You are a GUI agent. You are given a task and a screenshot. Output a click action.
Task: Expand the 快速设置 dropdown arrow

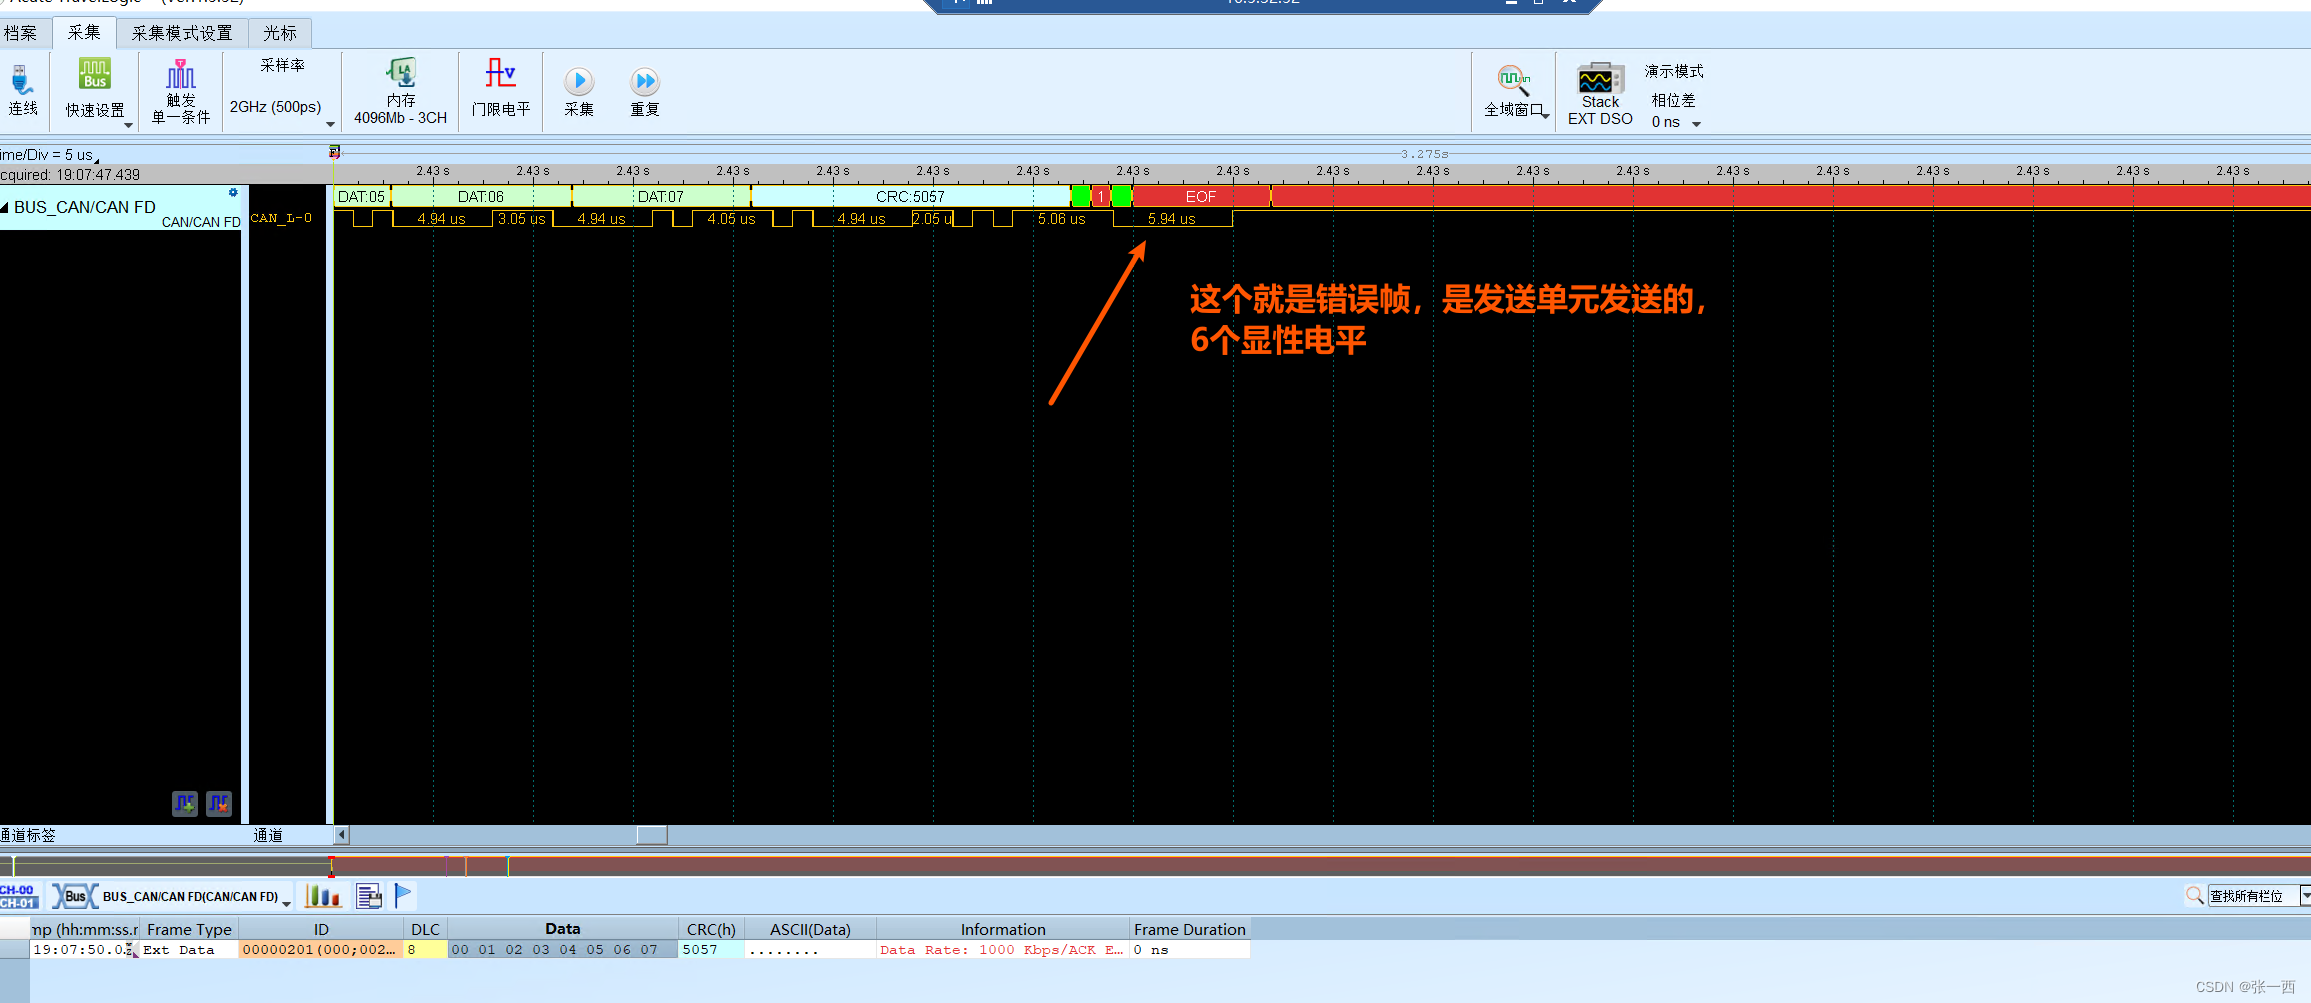(x=128, y=125)
